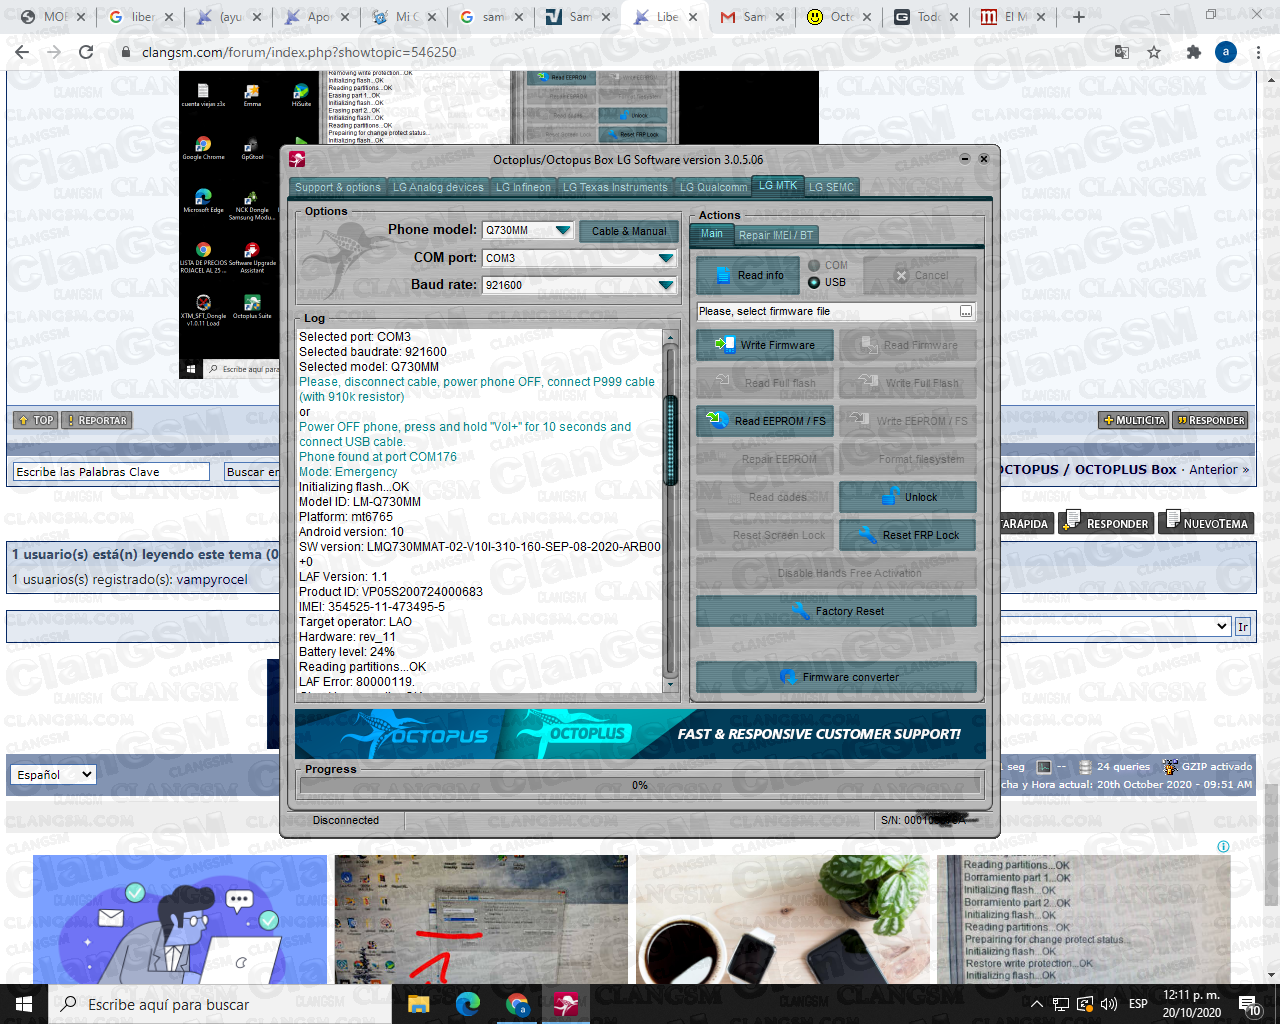Switch to LG Qualcomm tab
1280x1024 pixels.
click(713, 187)
